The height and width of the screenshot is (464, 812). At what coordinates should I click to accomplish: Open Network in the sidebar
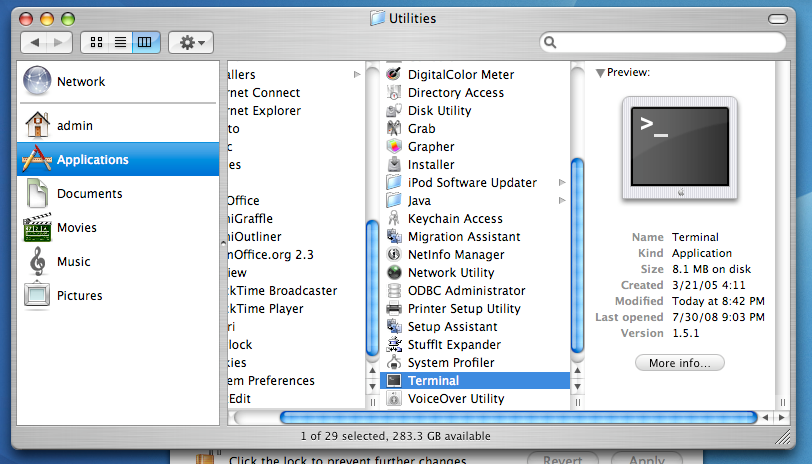(x=118, y=81)
